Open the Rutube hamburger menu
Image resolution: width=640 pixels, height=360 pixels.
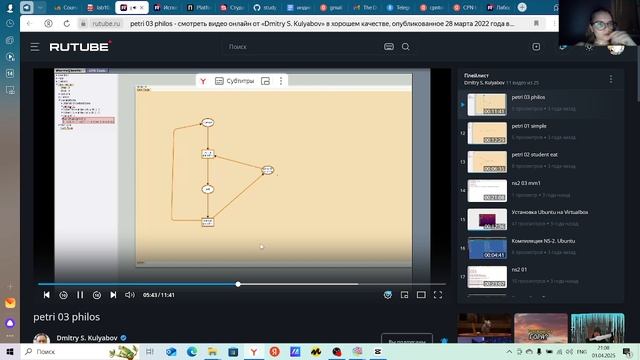[35, 47]
